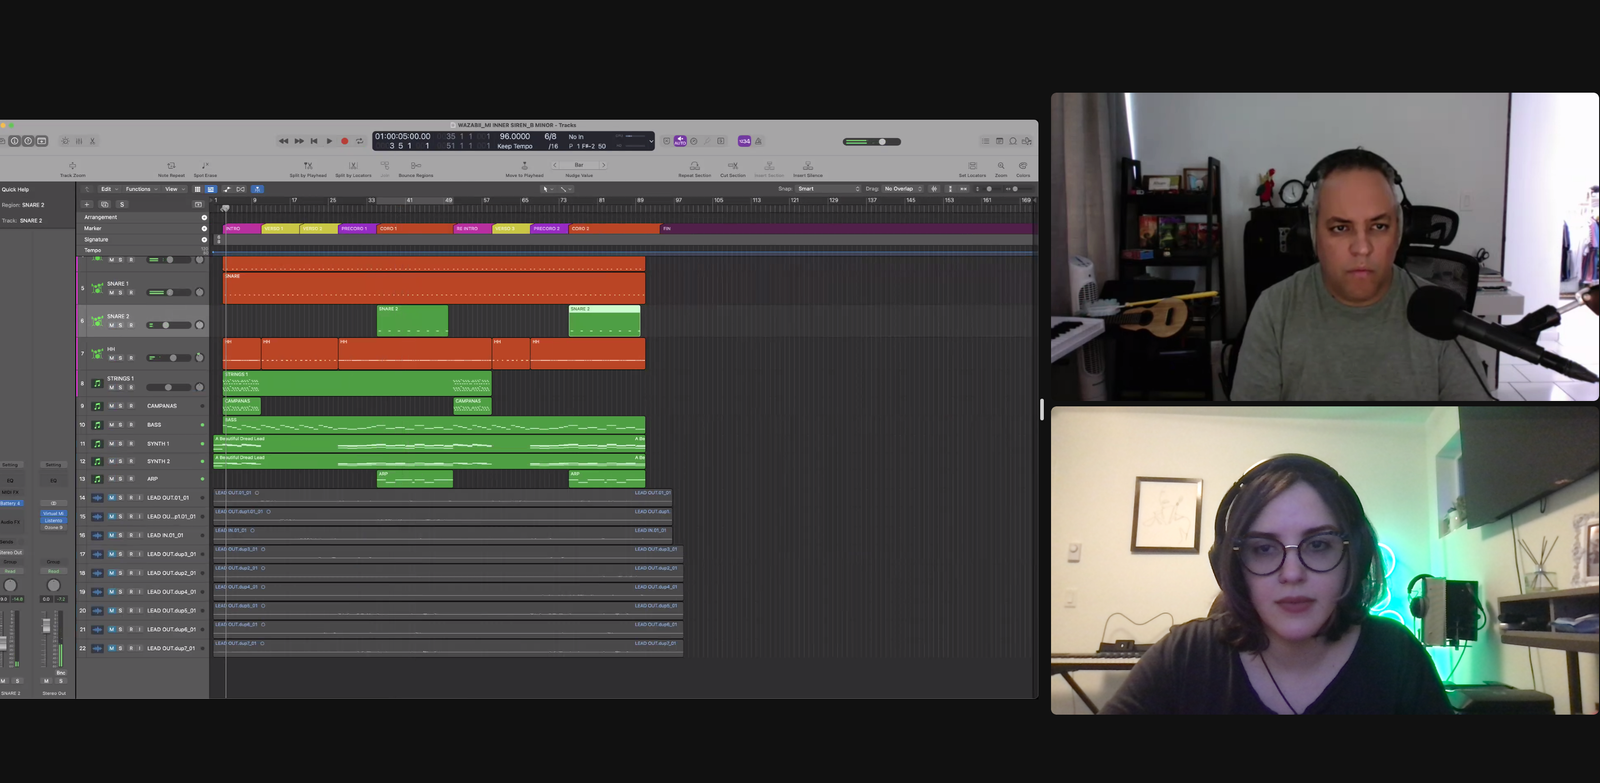This screenshot has height=783, width=1600.
Task: Solo the SYNTH 1 track
Action: click(x=120, y=444)
